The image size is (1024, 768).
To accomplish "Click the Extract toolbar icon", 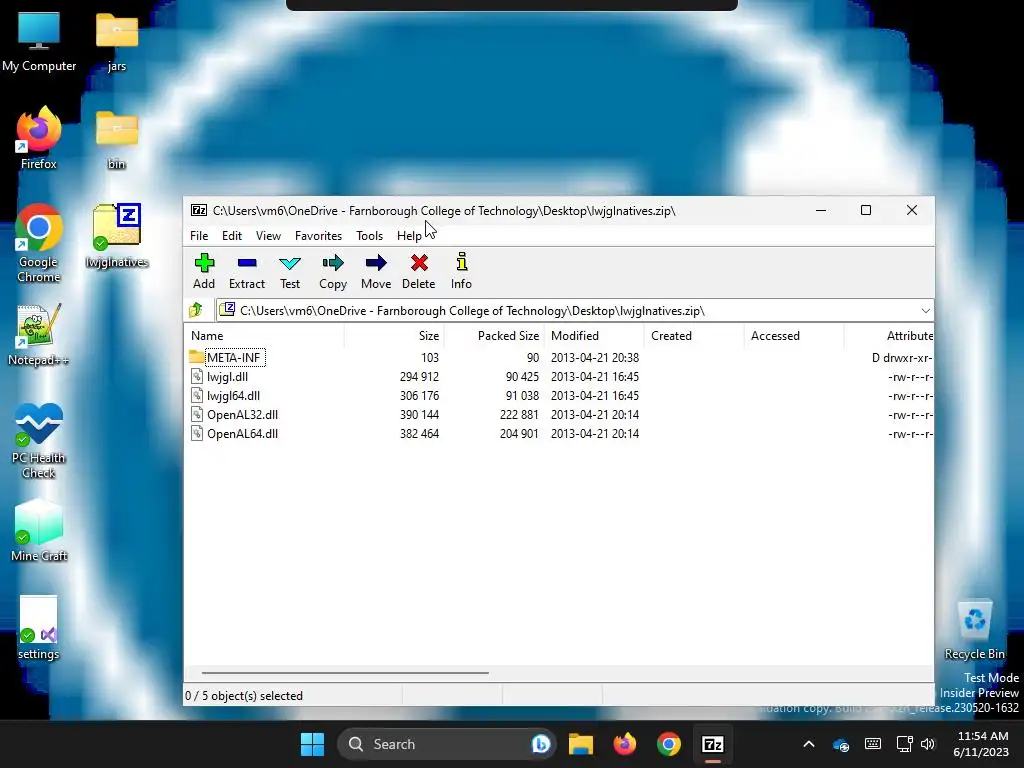I will click(247, 263).
